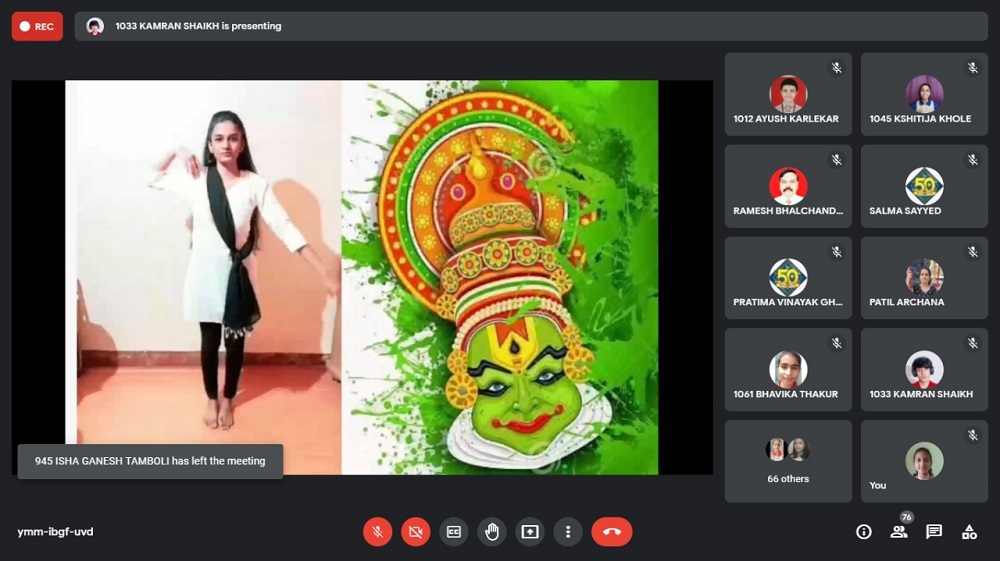This screenshot has height=561, width=1000.
Task: Click the Salma Sayyed participant tile
Action: [923, 186]
